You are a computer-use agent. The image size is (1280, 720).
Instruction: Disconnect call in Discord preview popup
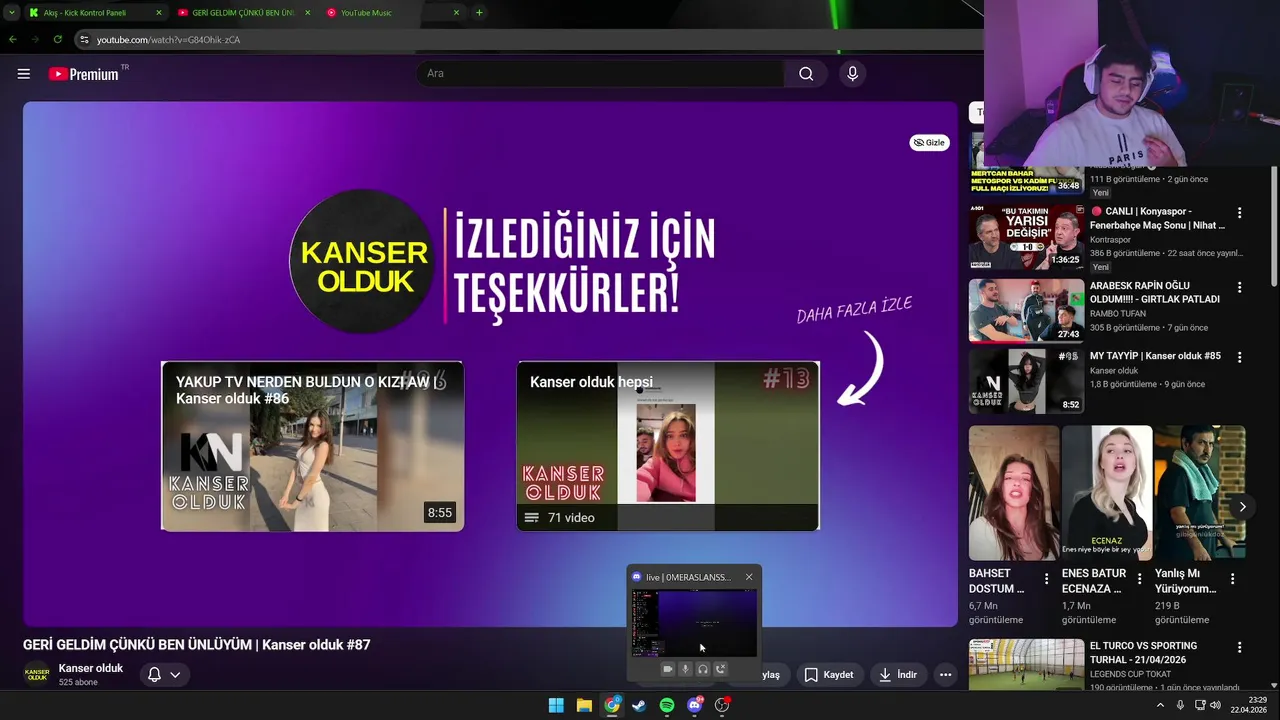tap(721, 669)
